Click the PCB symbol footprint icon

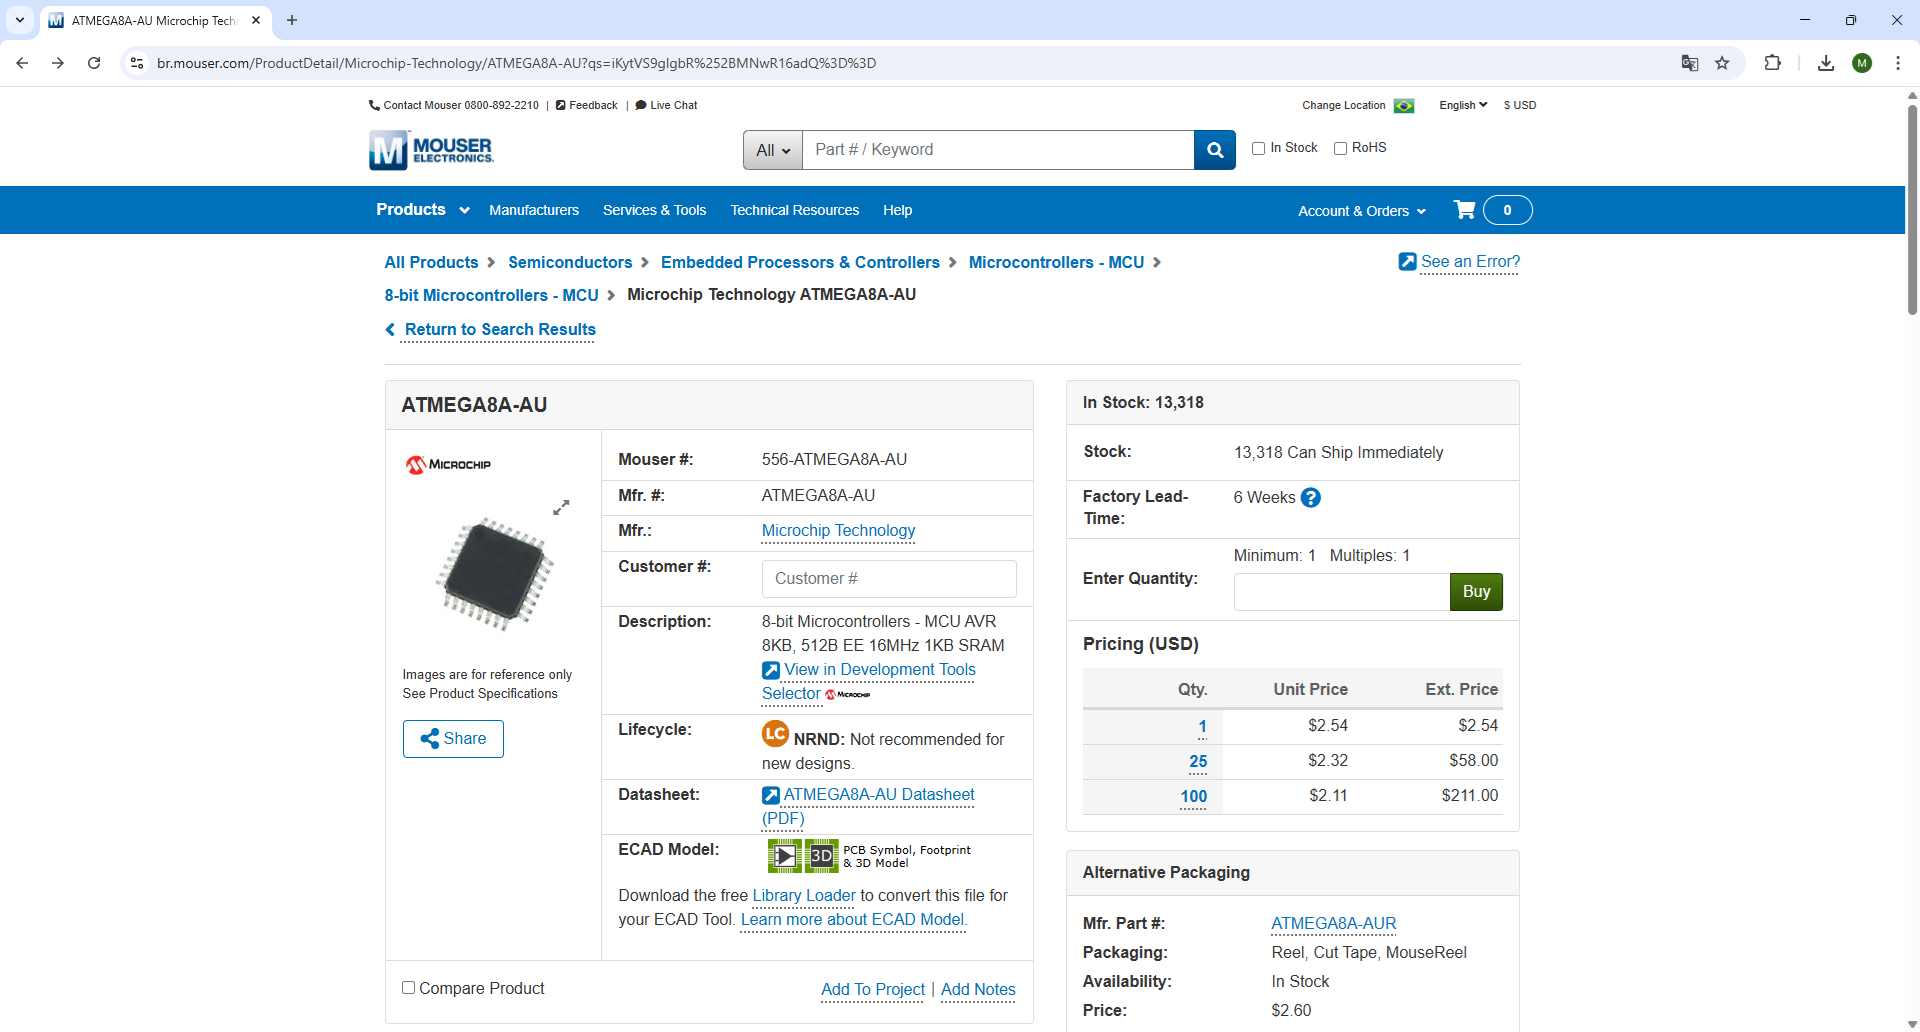click(x=784, y=856)
